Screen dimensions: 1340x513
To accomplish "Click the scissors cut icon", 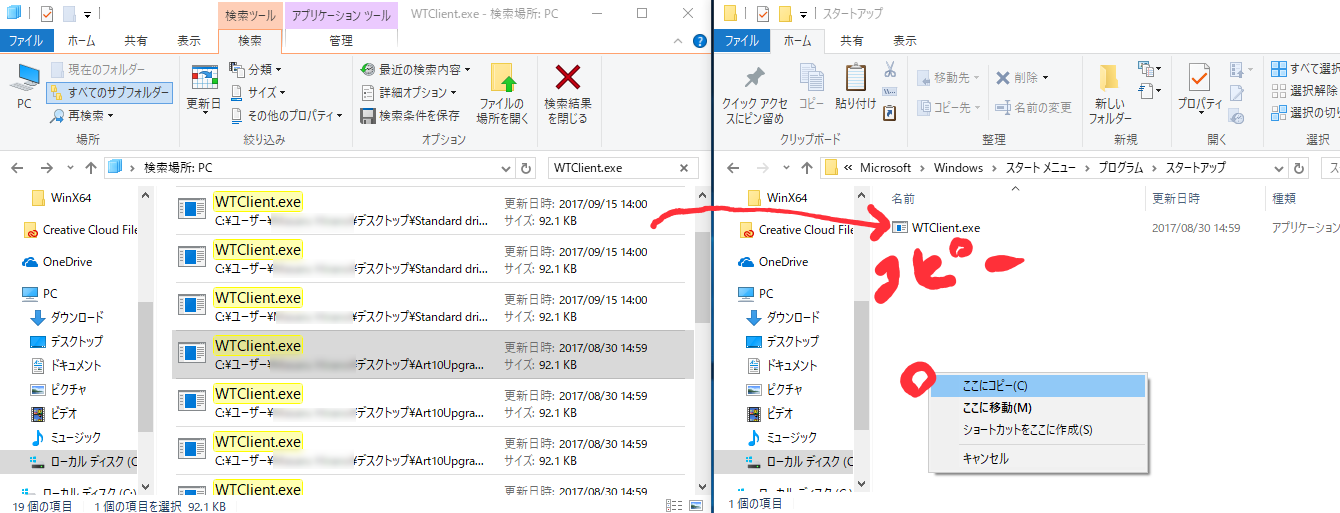I will coord(889,69).
